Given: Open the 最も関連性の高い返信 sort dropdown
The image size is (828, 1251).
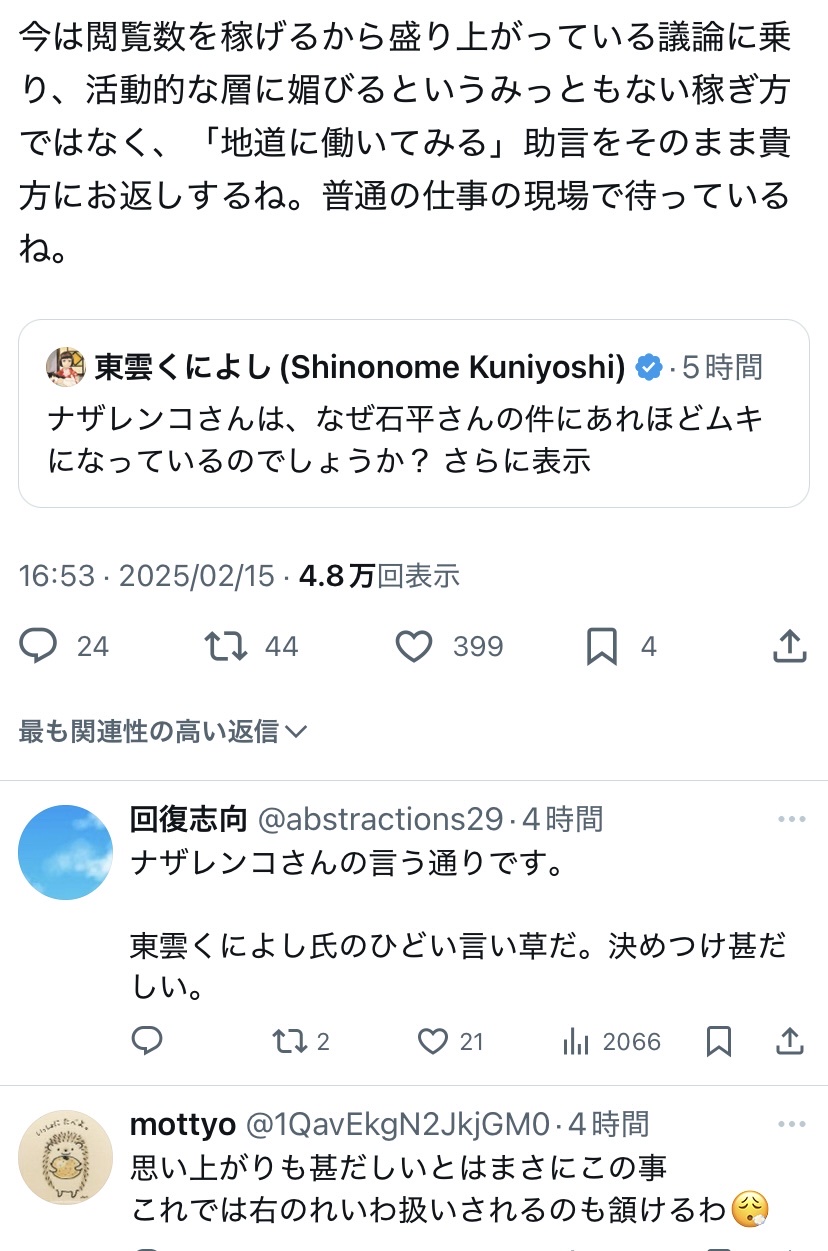Looking at the screenshot, I should click(162, 732).
